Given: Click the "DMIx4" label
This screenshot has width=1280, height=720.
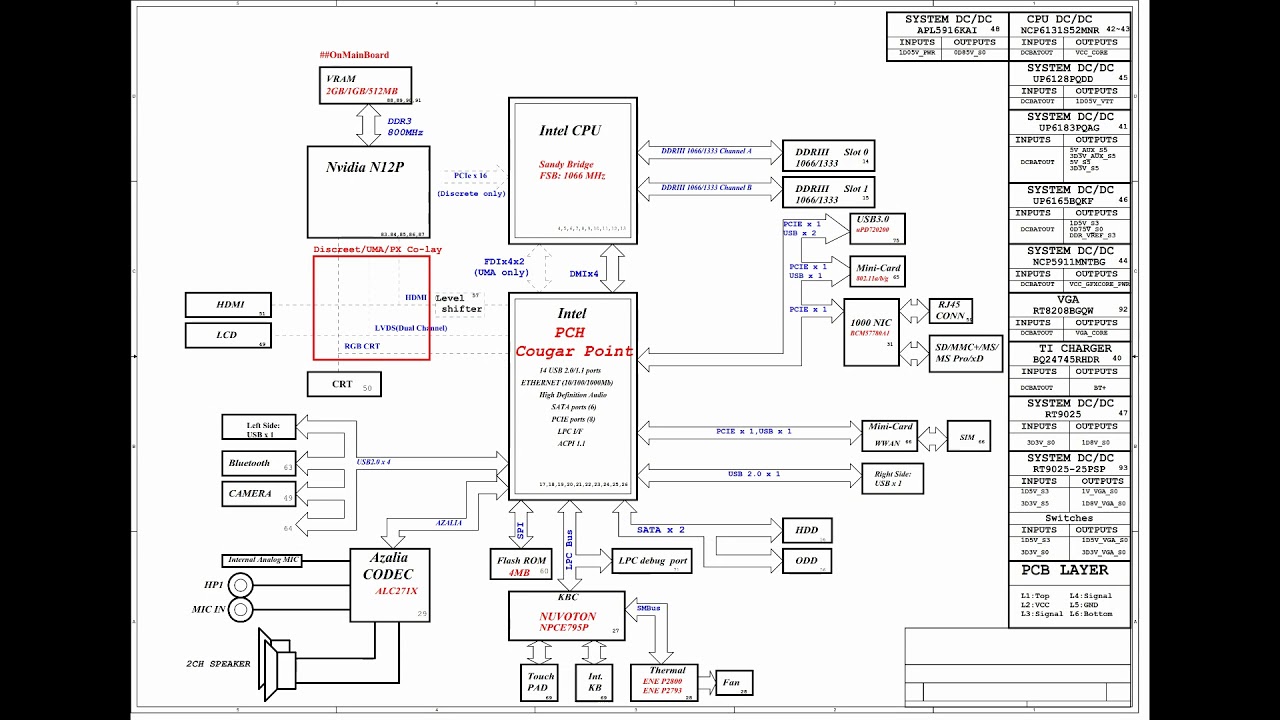Looking at the screenshot, I should (584, 273).
